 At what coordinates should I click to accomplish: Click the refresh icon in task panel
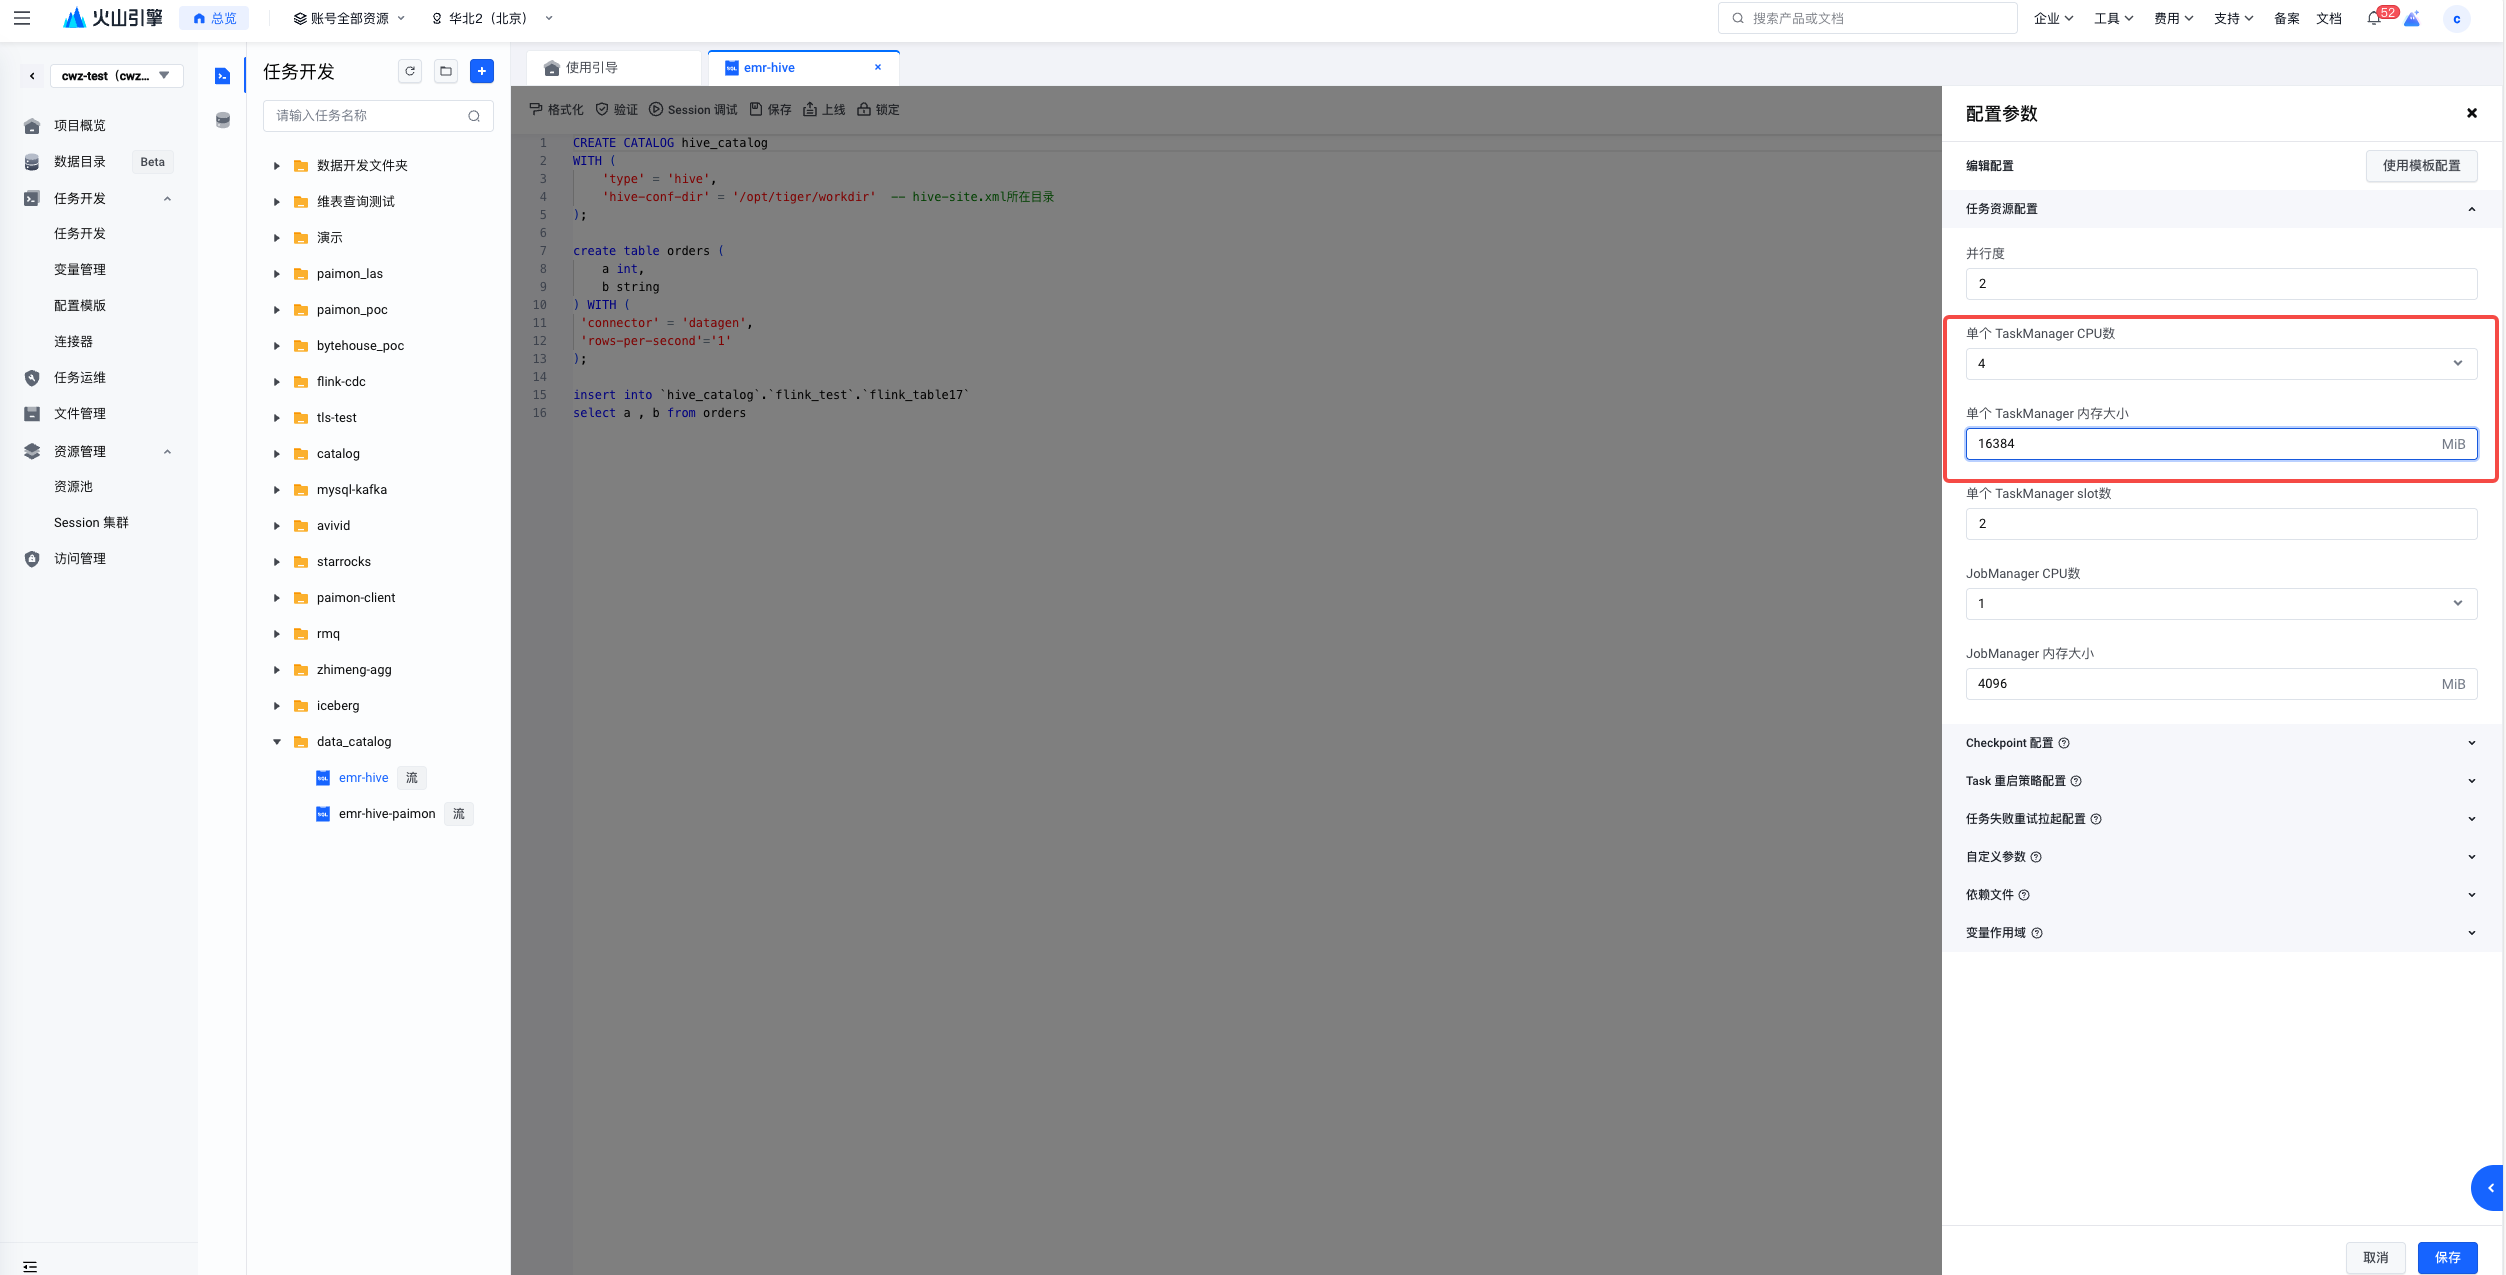(410, 71)
